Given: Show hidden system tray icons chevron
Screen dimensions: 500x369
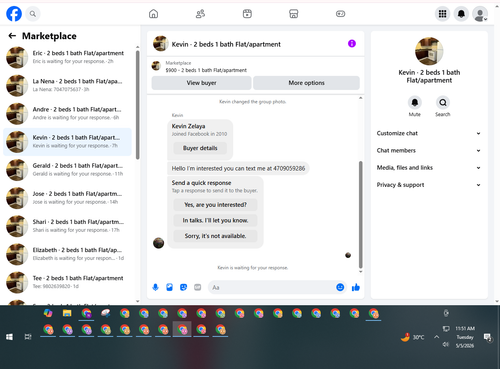Looking at the screenshot, I should coord(436,337).
